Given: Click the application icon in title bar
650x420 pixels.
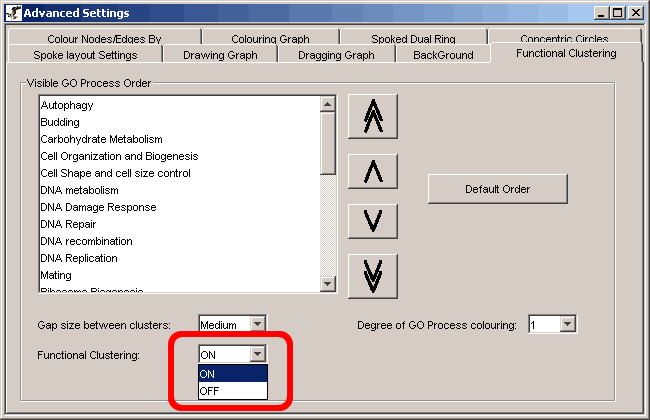Looking at the screenshot, I should [12, 12].
